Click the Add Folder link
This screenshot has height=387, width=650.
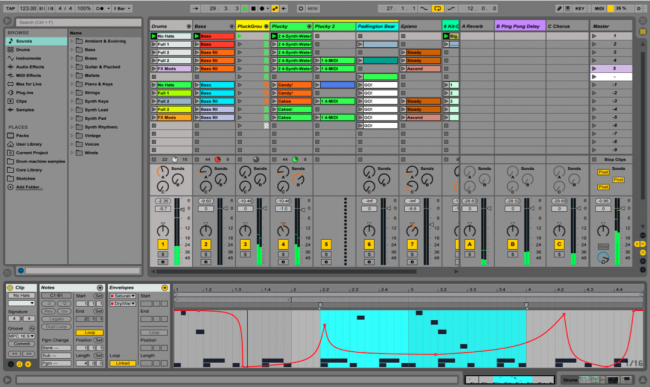[x=28, y=187]
